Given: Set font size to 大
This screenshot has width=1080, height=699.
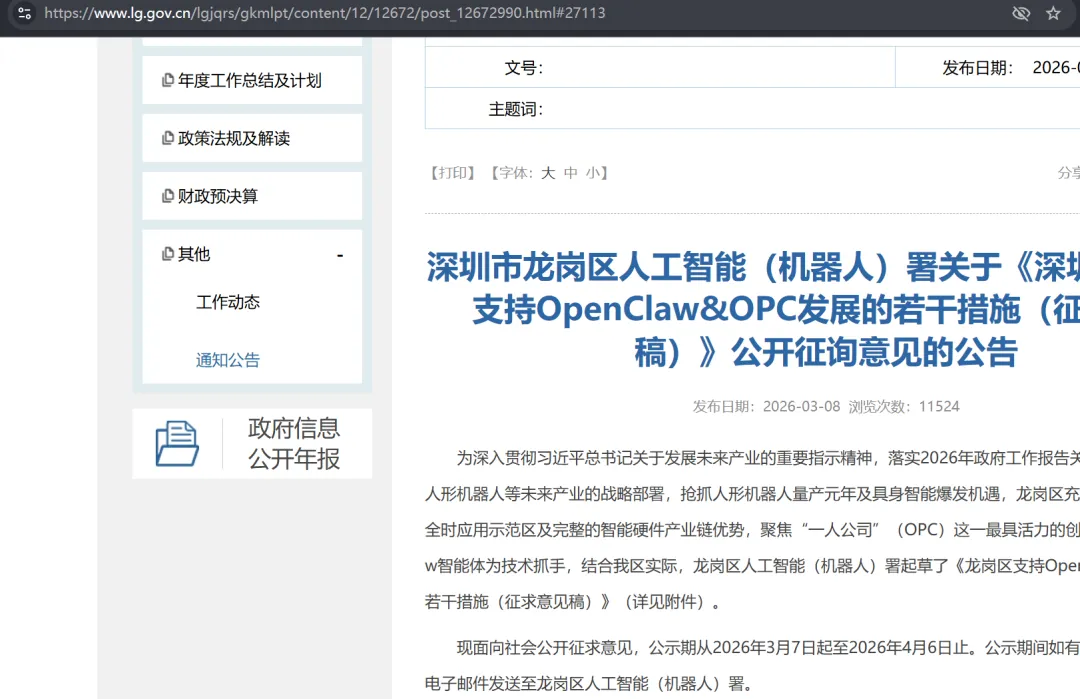Looking at the screenshot, I should click(548, 173).
